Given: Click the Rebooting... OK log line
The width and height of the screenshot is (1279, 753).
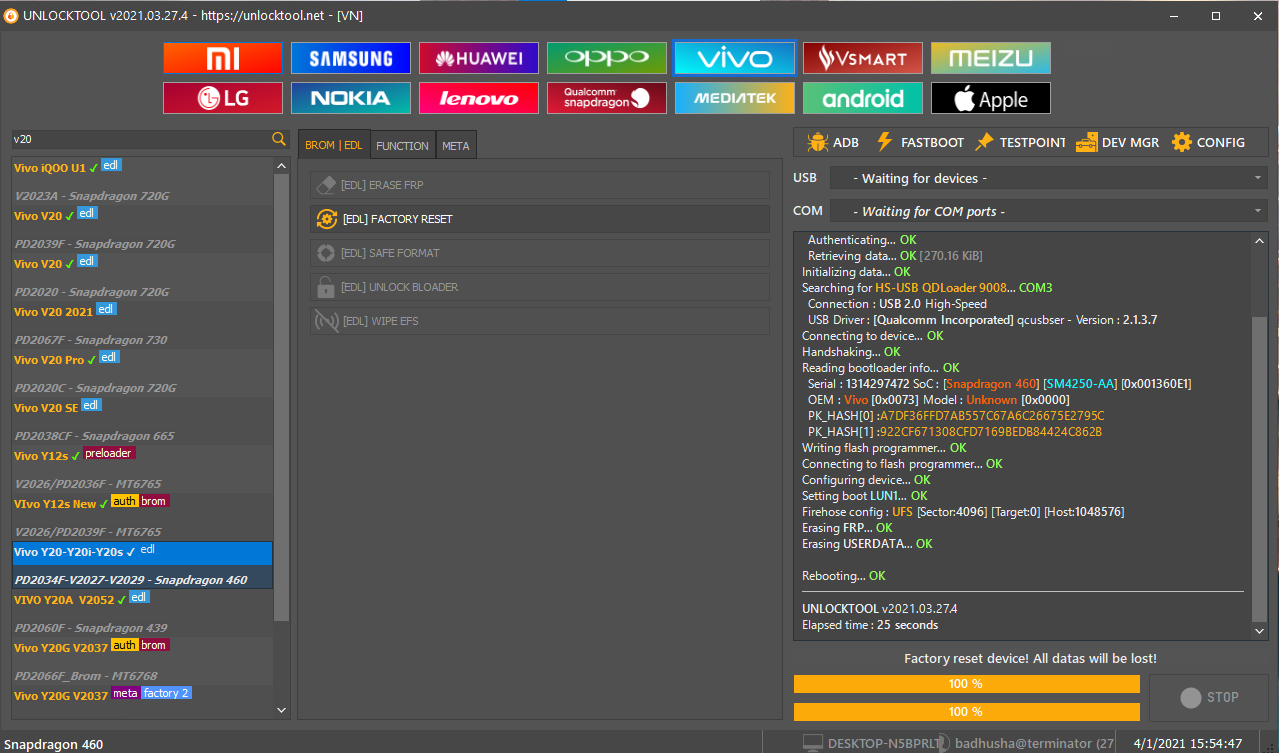Looking at the screenshot, I should [843, 576].
